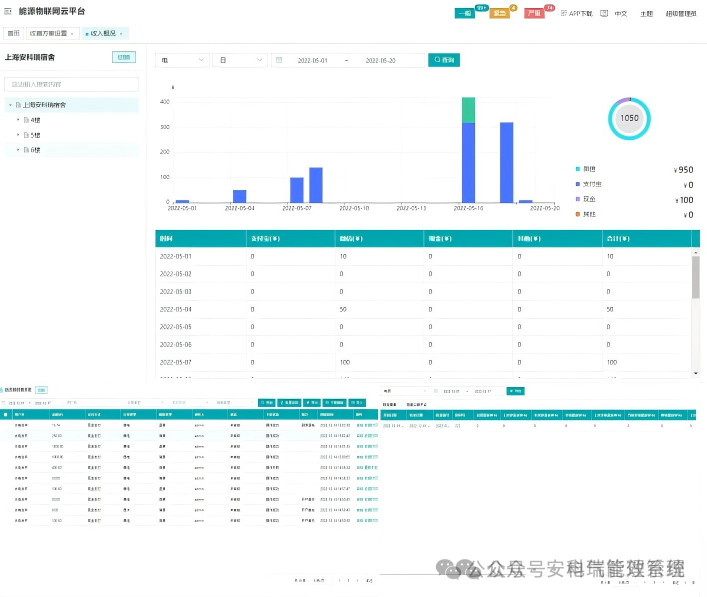
Task: Collapse the 上海安科瑞宿舍 tree node arrow
Action: [x=10, y=105]
